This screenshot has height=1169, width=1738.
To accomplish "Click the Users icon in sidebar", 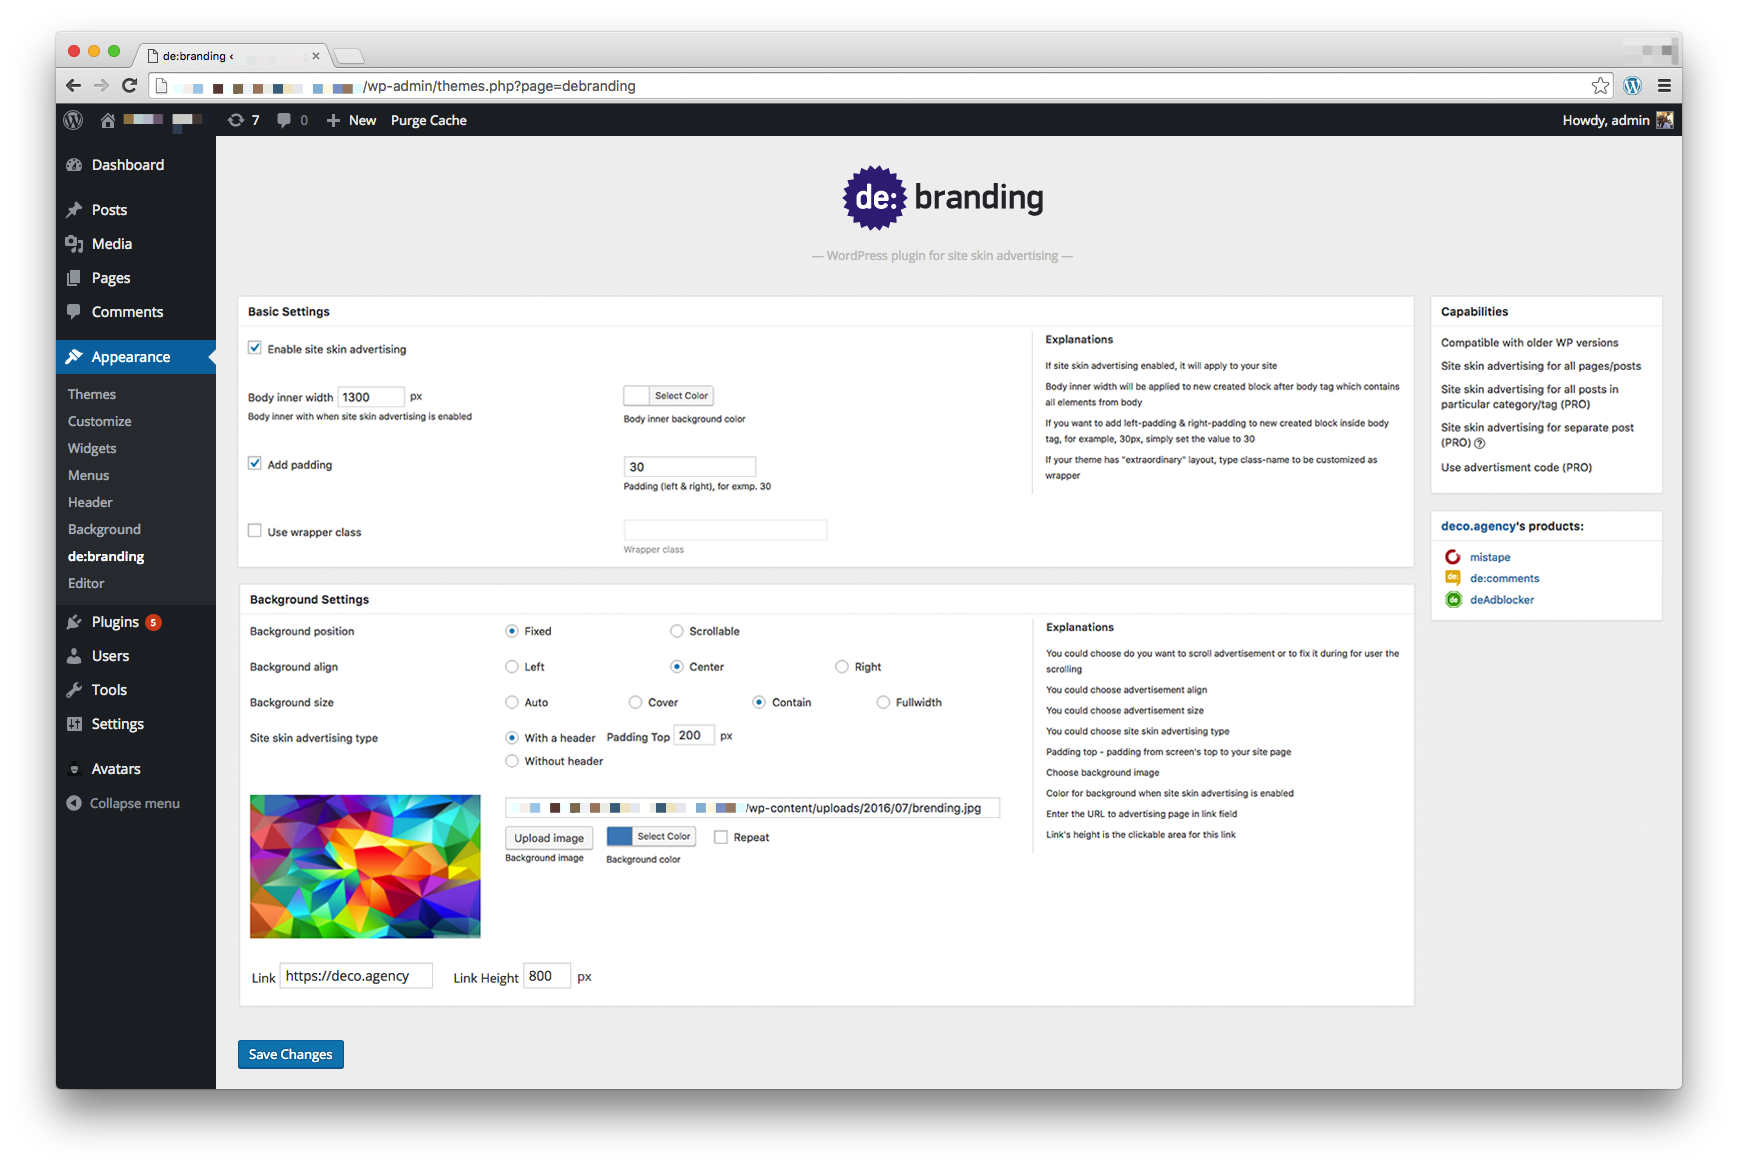I will pyautogui.click(x=74, y=656).
